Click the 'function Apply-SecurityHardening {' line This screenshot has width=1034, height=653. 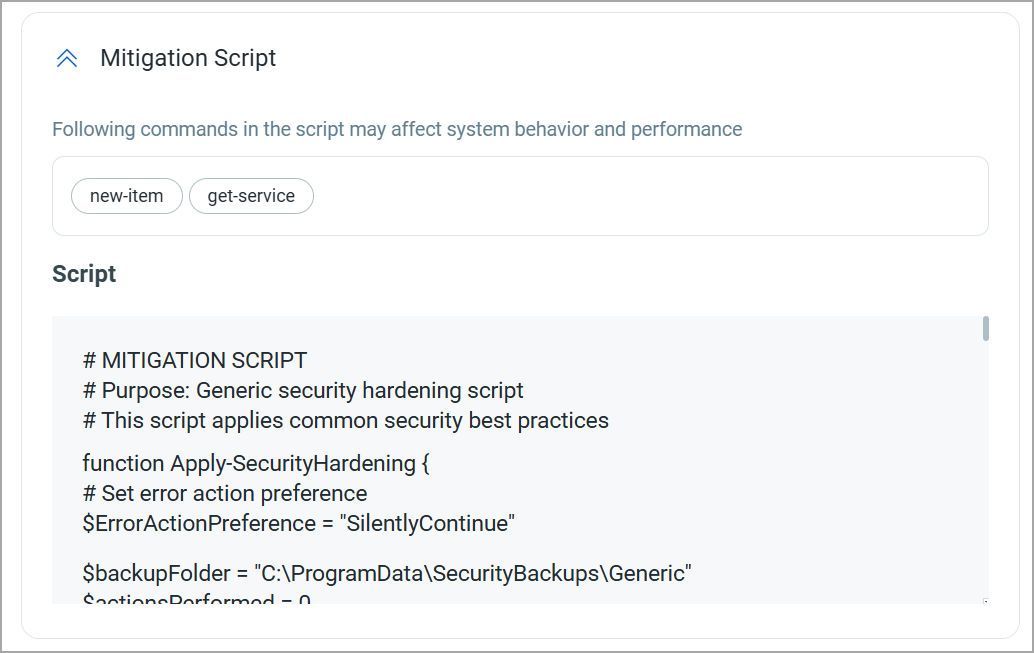tap(256, 463)
